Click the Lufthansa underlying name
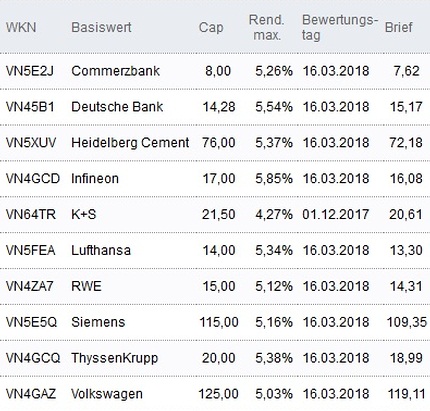 (x=101, y=250)
